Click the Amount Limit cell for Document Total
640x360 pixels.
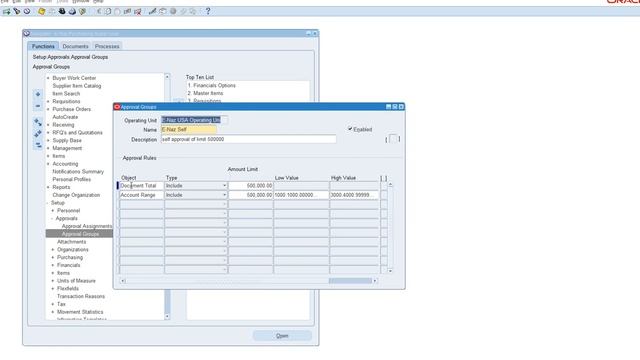(251, 186)
